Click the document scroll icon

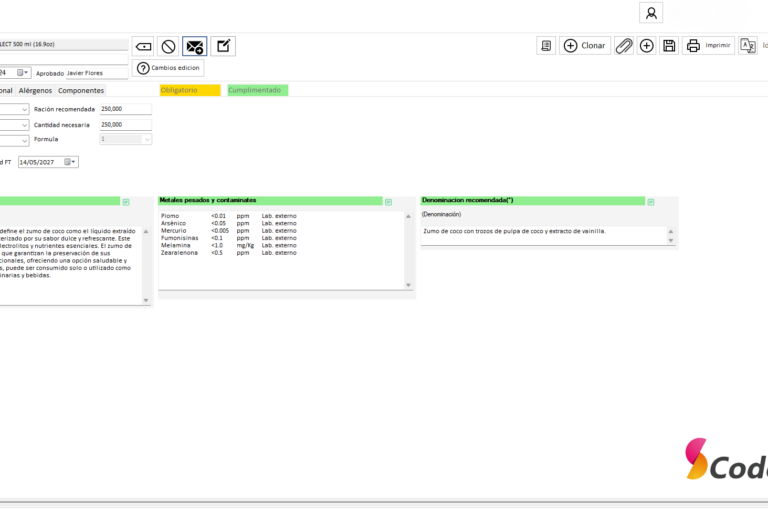pyautogui.click(x=546, y=46)
